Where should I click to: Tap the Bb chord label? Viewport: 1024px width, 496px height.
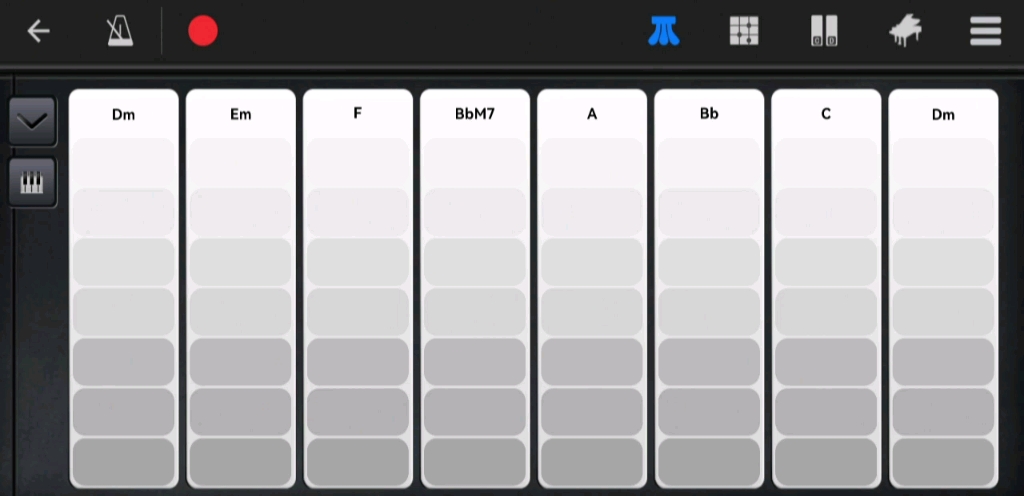point(709,114)
